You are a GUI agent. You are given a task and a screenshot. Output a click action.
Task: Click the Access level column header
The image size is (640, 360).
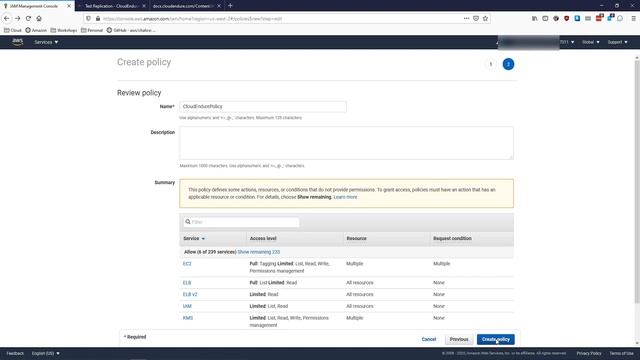click(263, 238)
